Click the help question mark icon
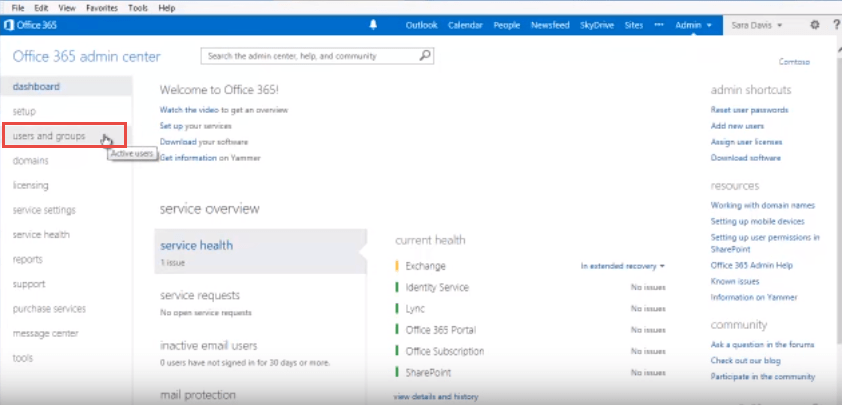The height and width of the screenshot is (405, 842). pos(836,25)
